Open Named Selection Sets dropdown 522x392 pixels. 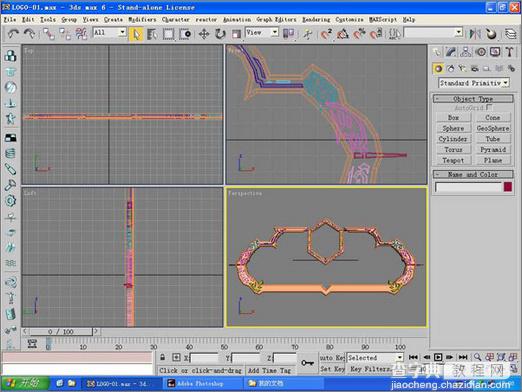tap(433, 32)
